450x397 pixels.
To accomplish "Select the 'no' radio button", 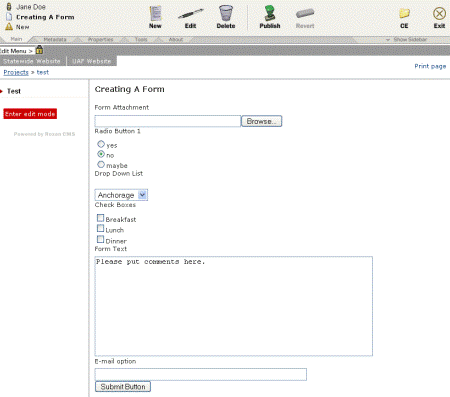I will click(101, 154).
